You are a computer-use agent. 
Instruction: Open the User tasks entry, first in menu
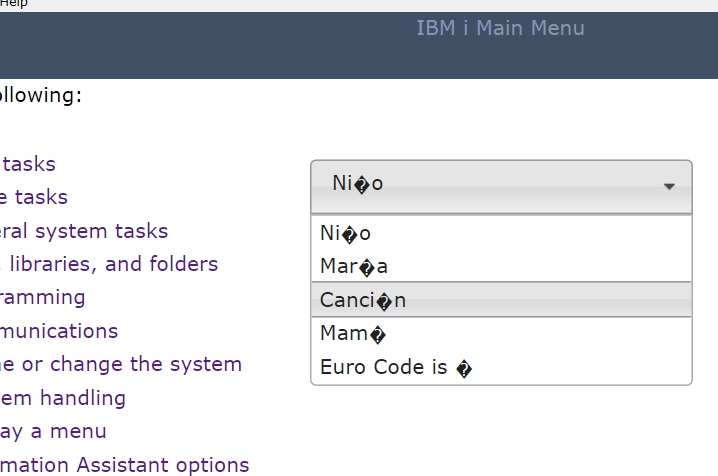[x=28, y=164]
